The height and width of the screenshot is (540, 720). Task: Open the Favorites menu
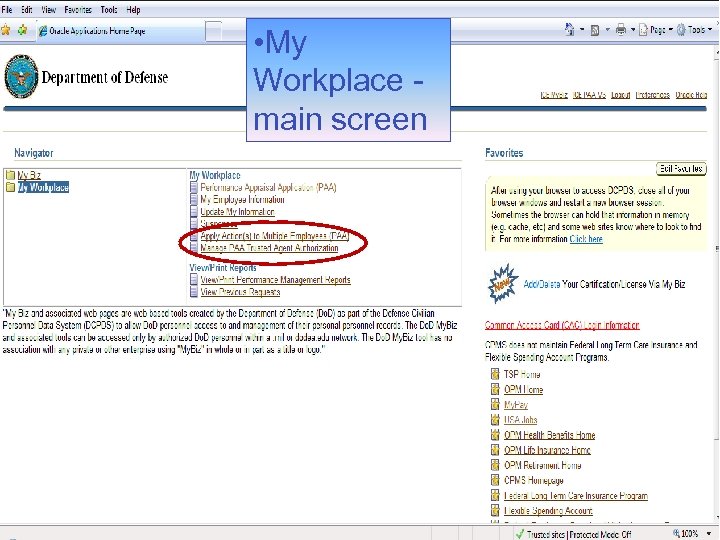point(78,9)
